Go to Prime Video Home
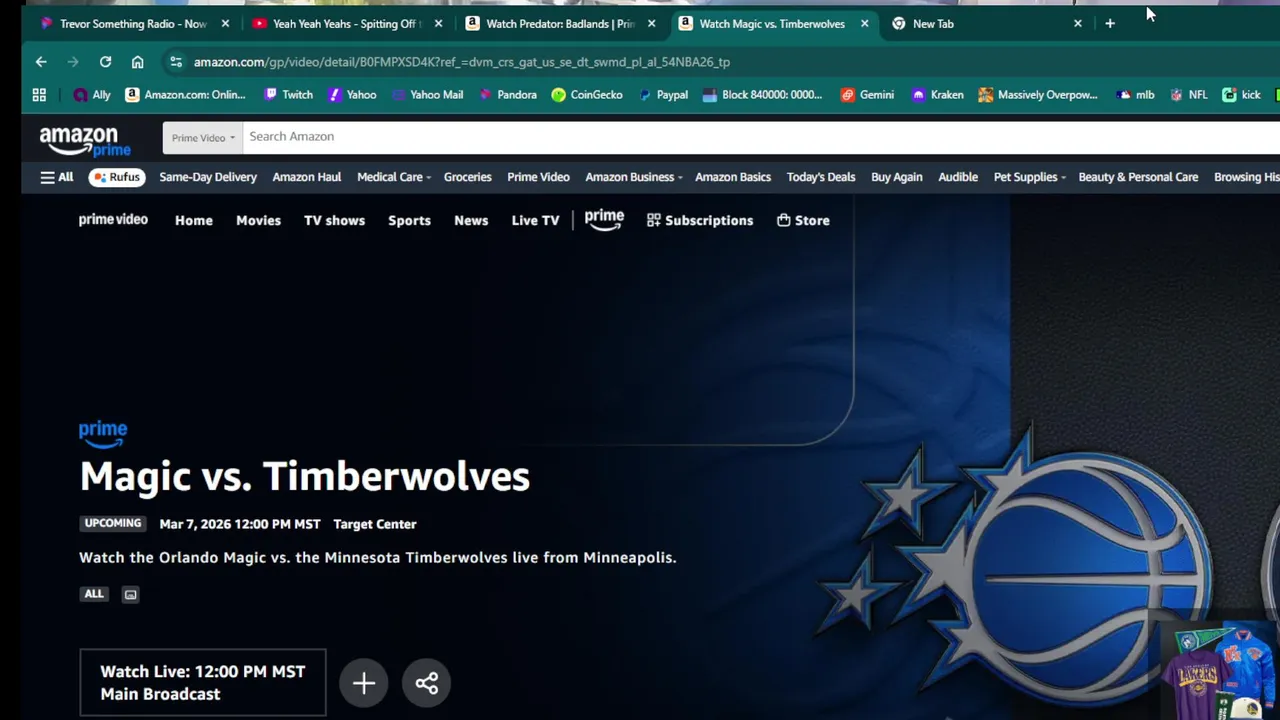 tap(194, 220)
